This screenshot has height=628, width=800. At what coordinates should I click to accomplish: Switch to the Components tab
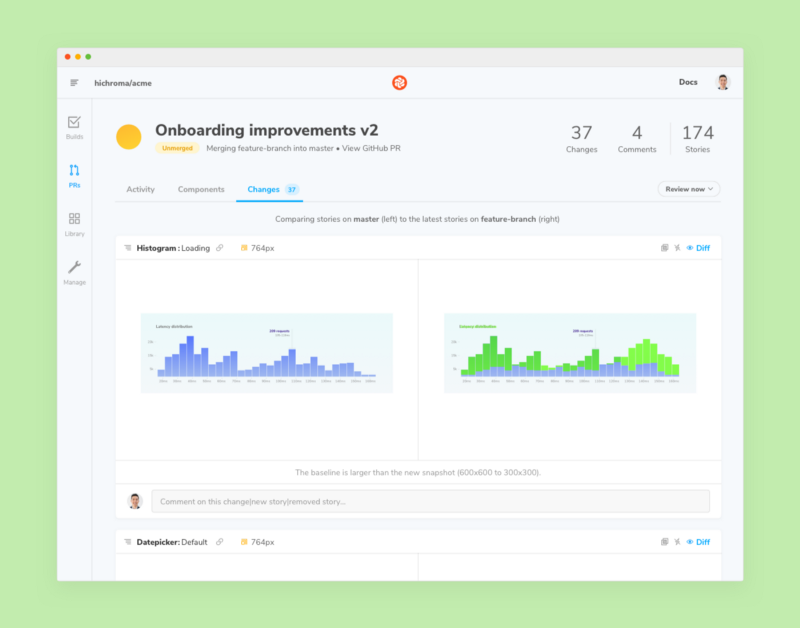click(201, 189)
